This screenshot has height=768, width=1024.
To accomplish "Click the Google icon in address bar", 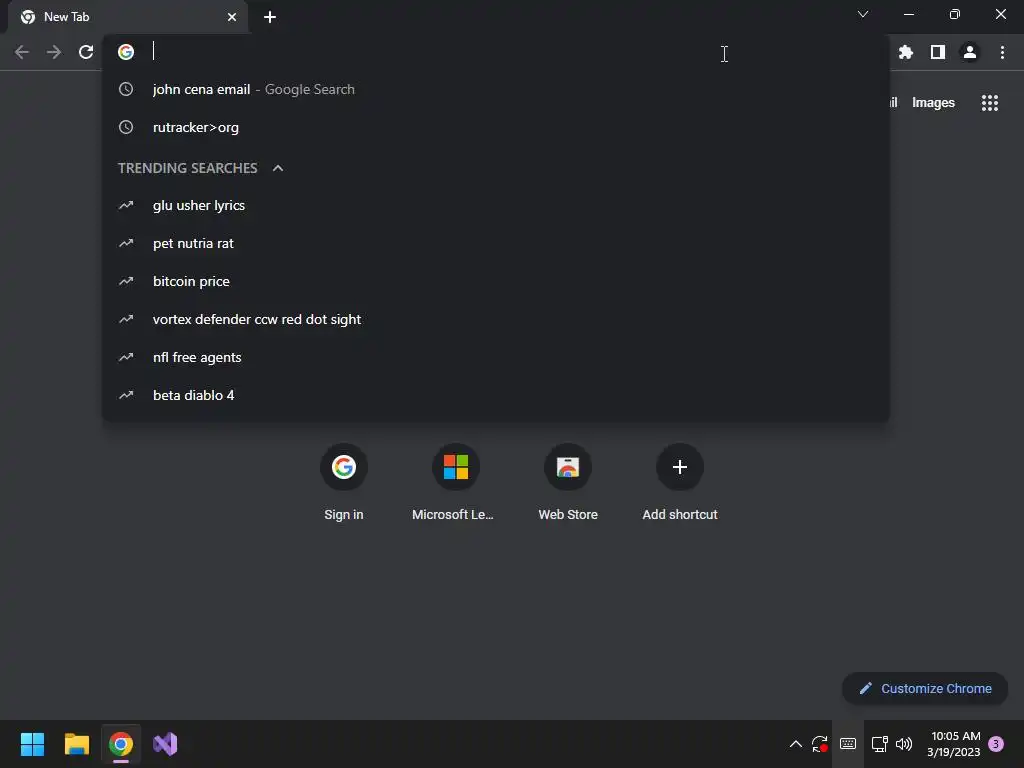I will pyautogui.click(x=126, y=52).
